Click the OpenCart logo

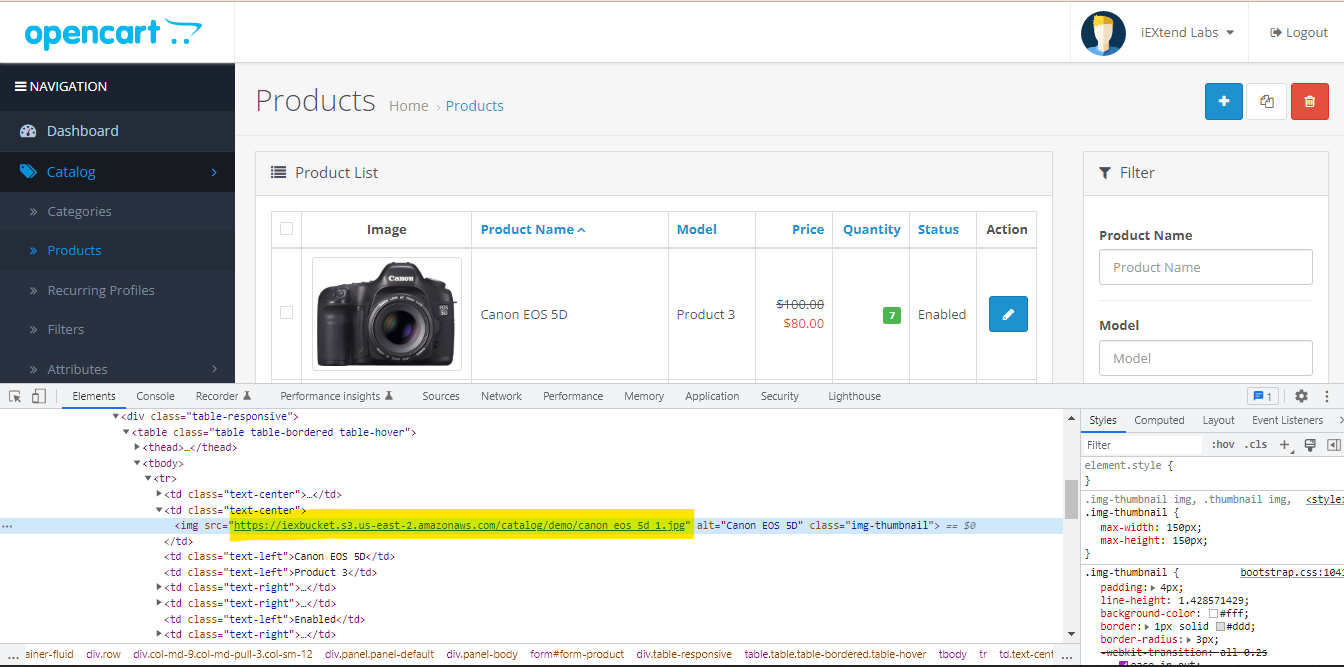pyautogui.click(x=113, y=33)
